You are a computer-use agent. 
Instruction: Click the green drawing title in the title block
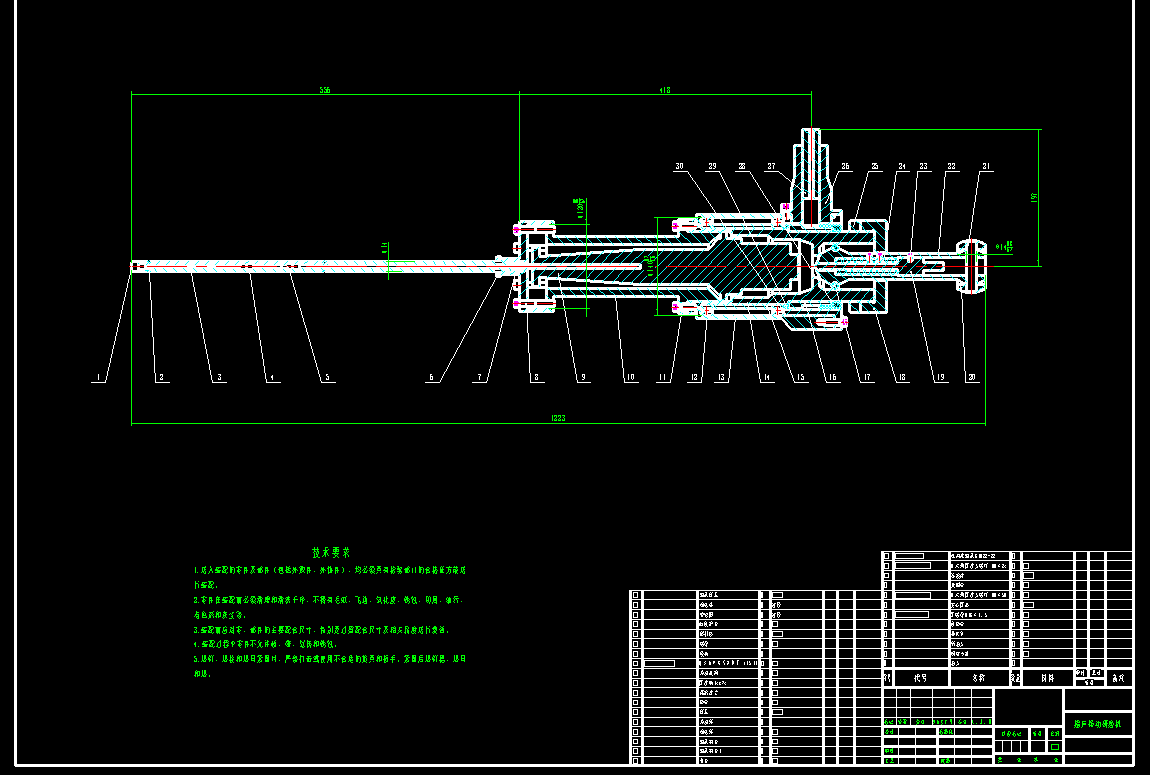point(1097,724)
